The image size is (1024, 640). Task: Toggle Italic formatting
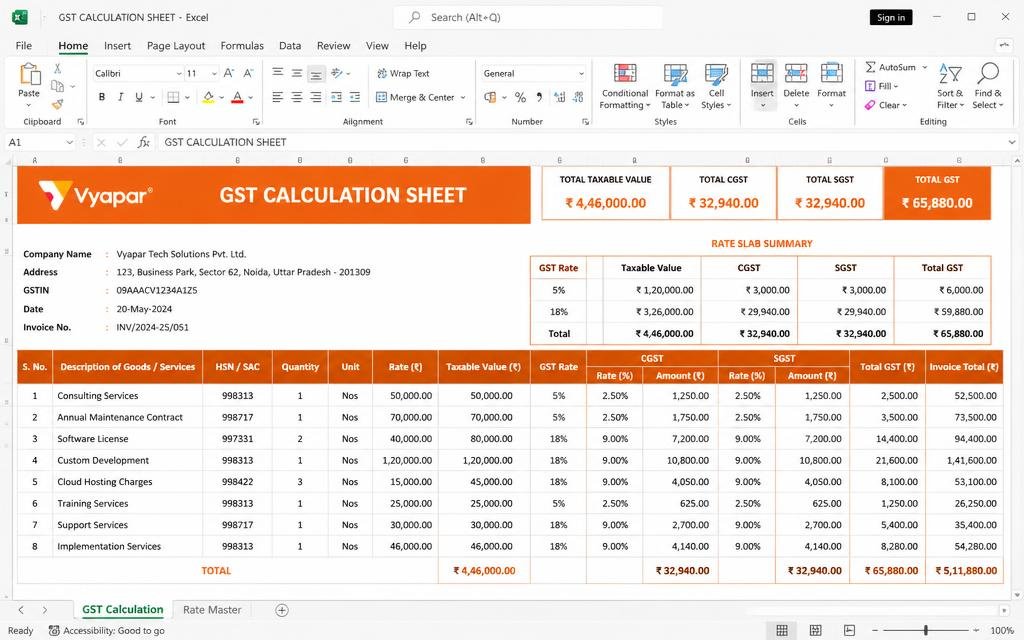[x=120, y=97]
